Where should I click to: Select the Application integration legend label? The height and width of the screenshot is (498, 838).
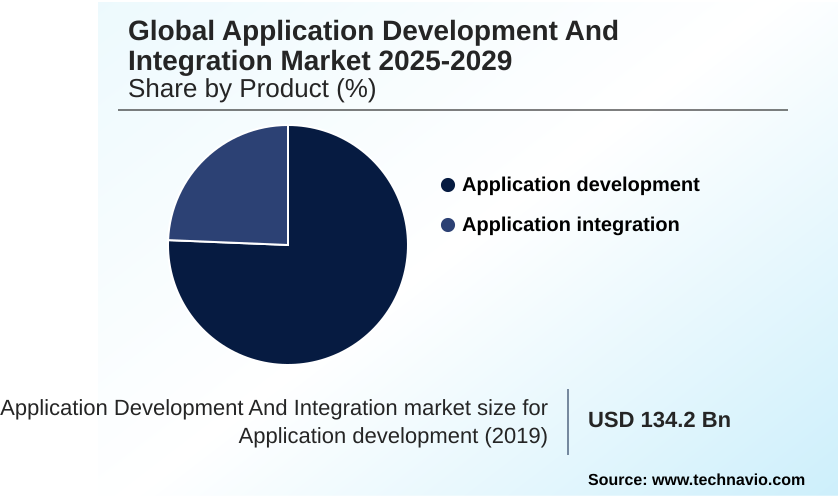570,225
